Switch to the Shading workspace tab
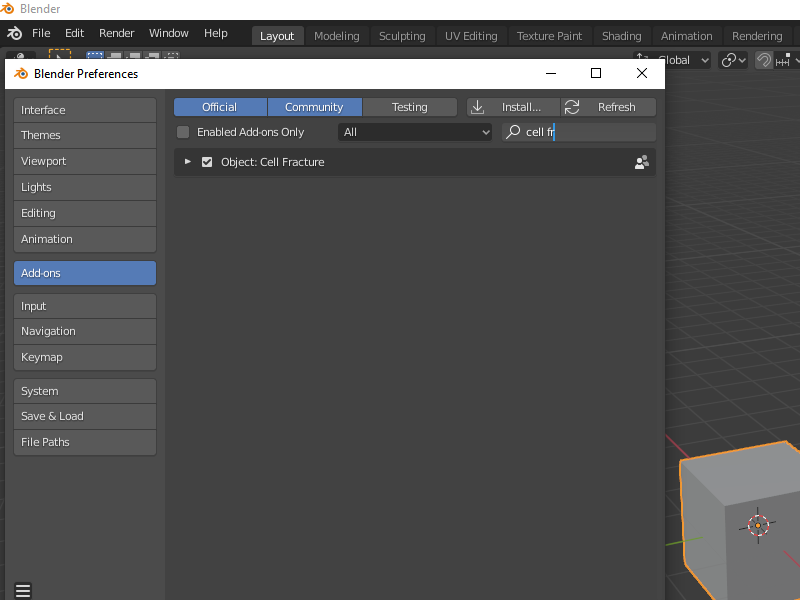The image size is (800, 600). [621, 36]
